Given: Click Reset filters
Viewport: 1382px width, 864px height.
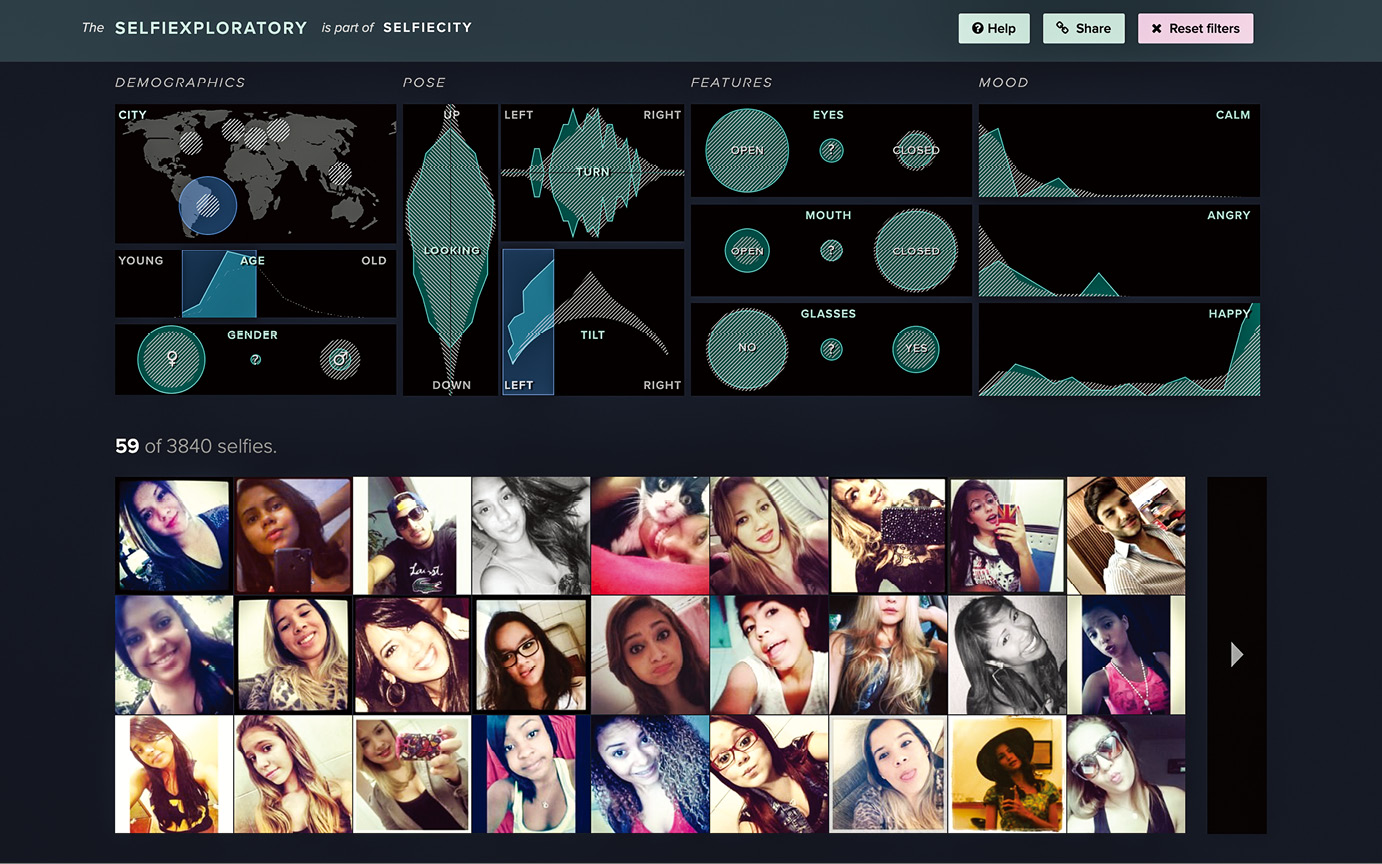Looking at the screenshot, I should coord(1195,28).
